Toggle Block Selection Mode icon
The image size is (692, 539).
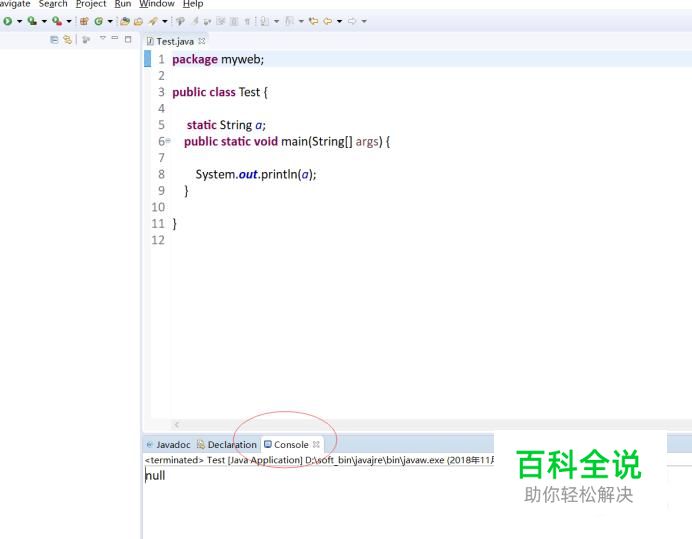(234, 21)
